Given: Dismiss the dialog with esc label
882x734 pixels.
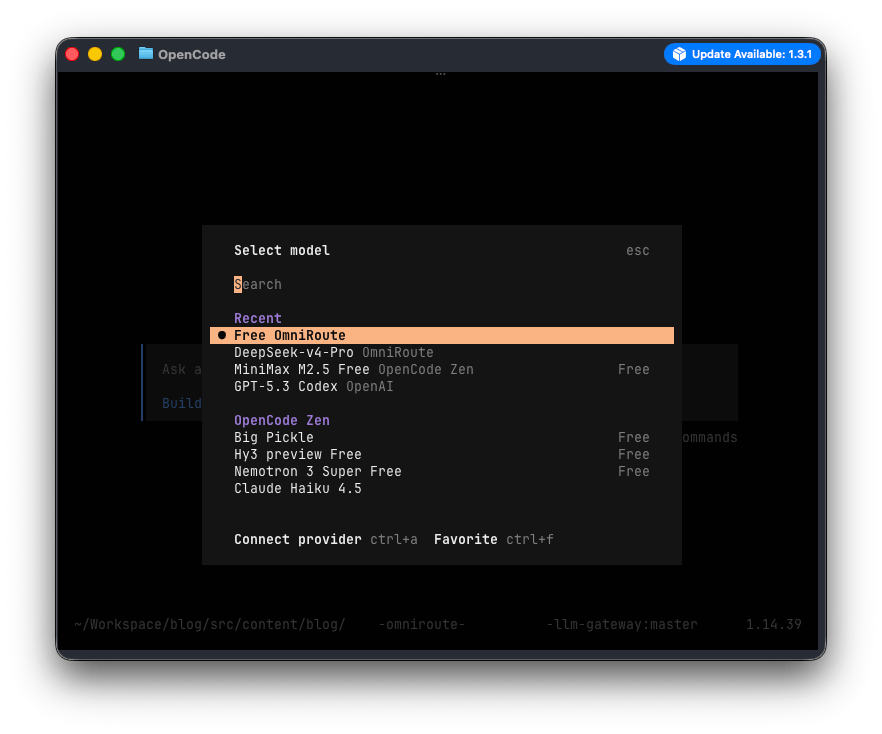Looking at the screenshot, I should 638,251.
